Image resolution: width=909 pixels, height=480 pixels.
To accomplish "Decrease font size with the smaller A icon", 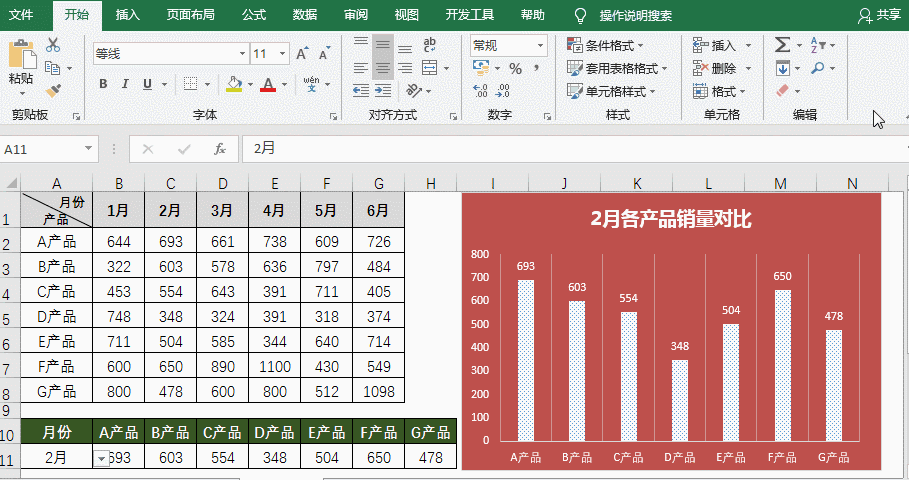I will 324,54.
